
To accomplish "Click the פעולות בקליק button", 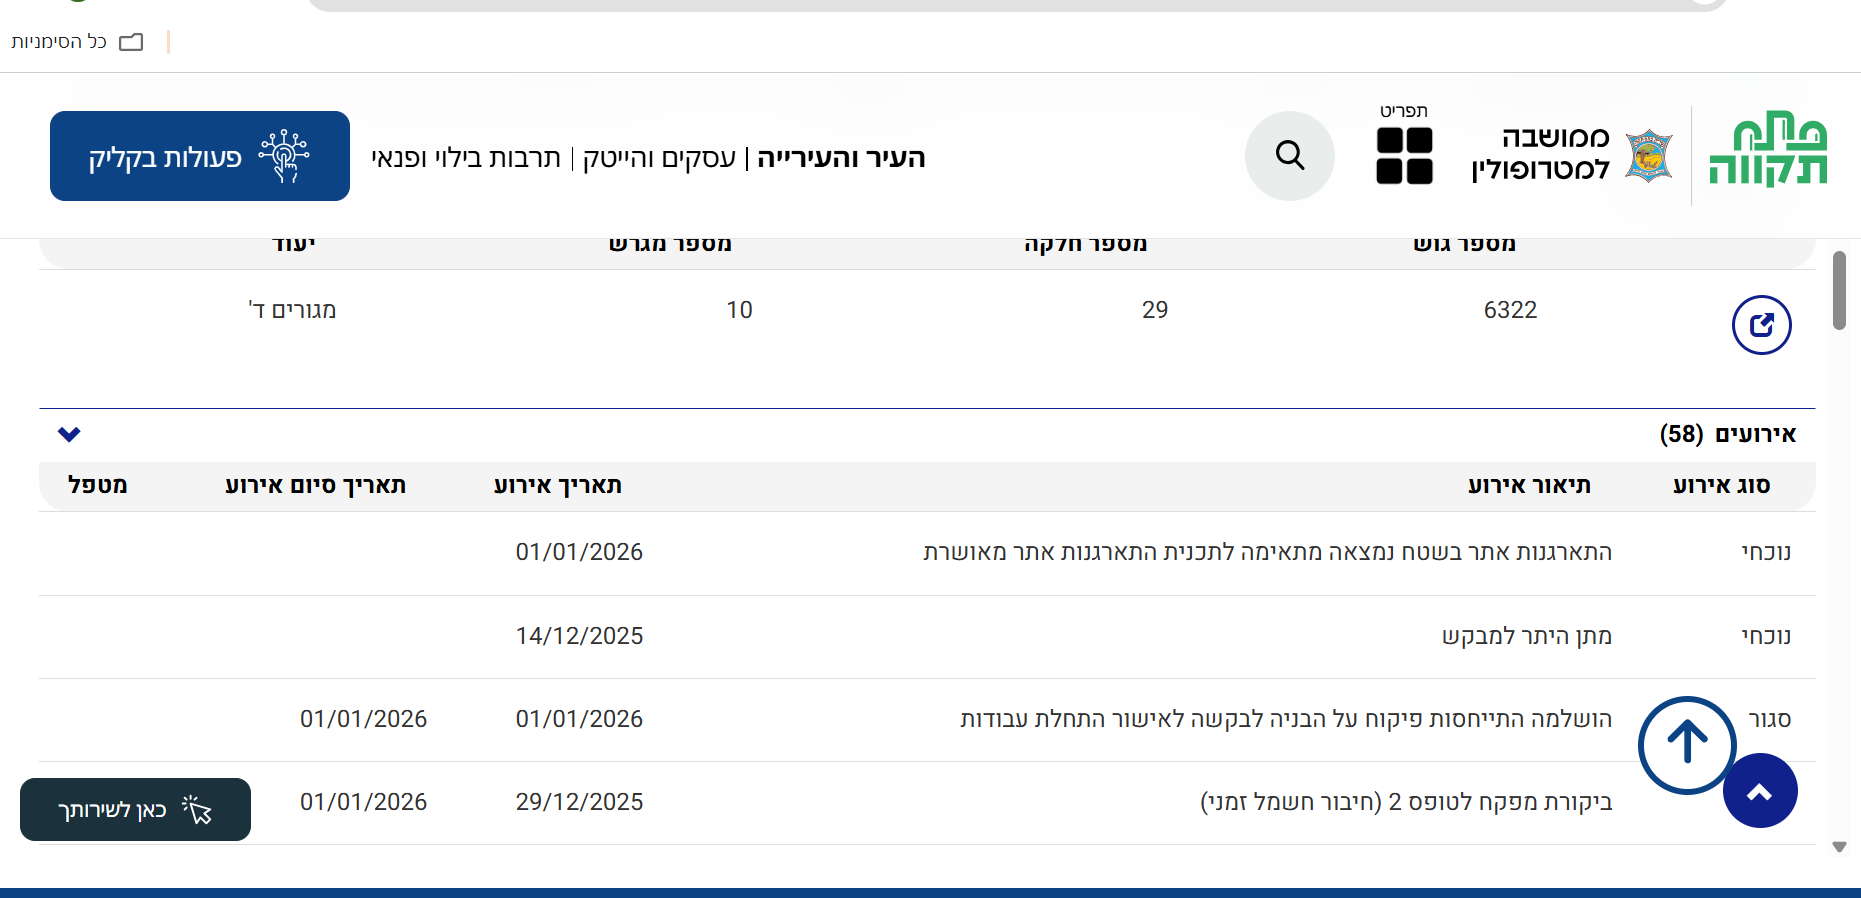I will (x=200, y=156).
